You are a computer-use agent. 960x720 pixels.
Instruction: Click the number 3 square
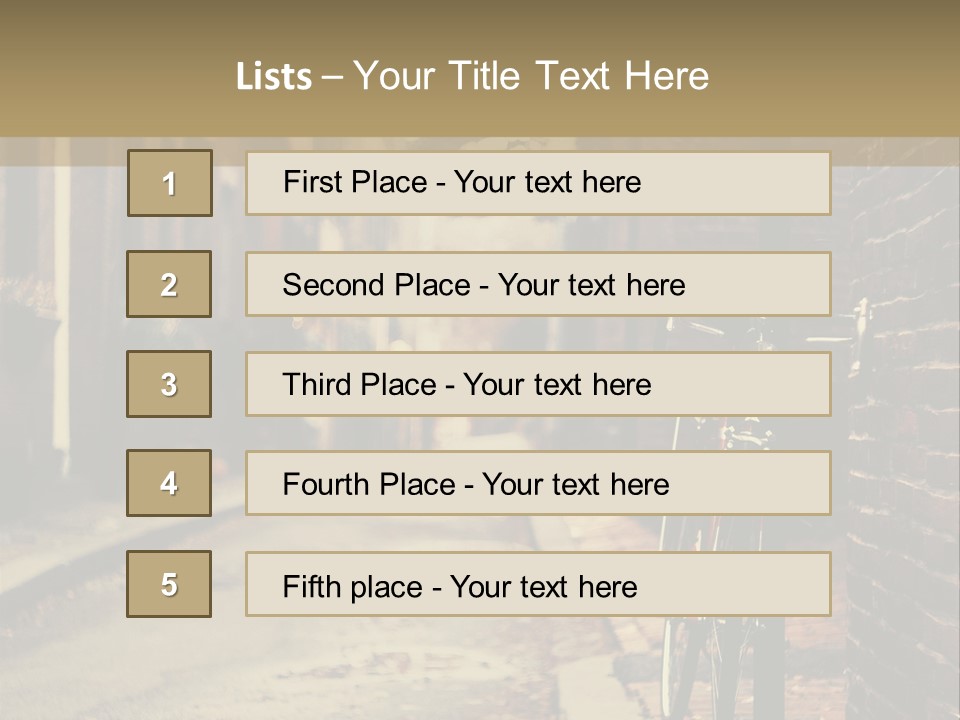169,384
